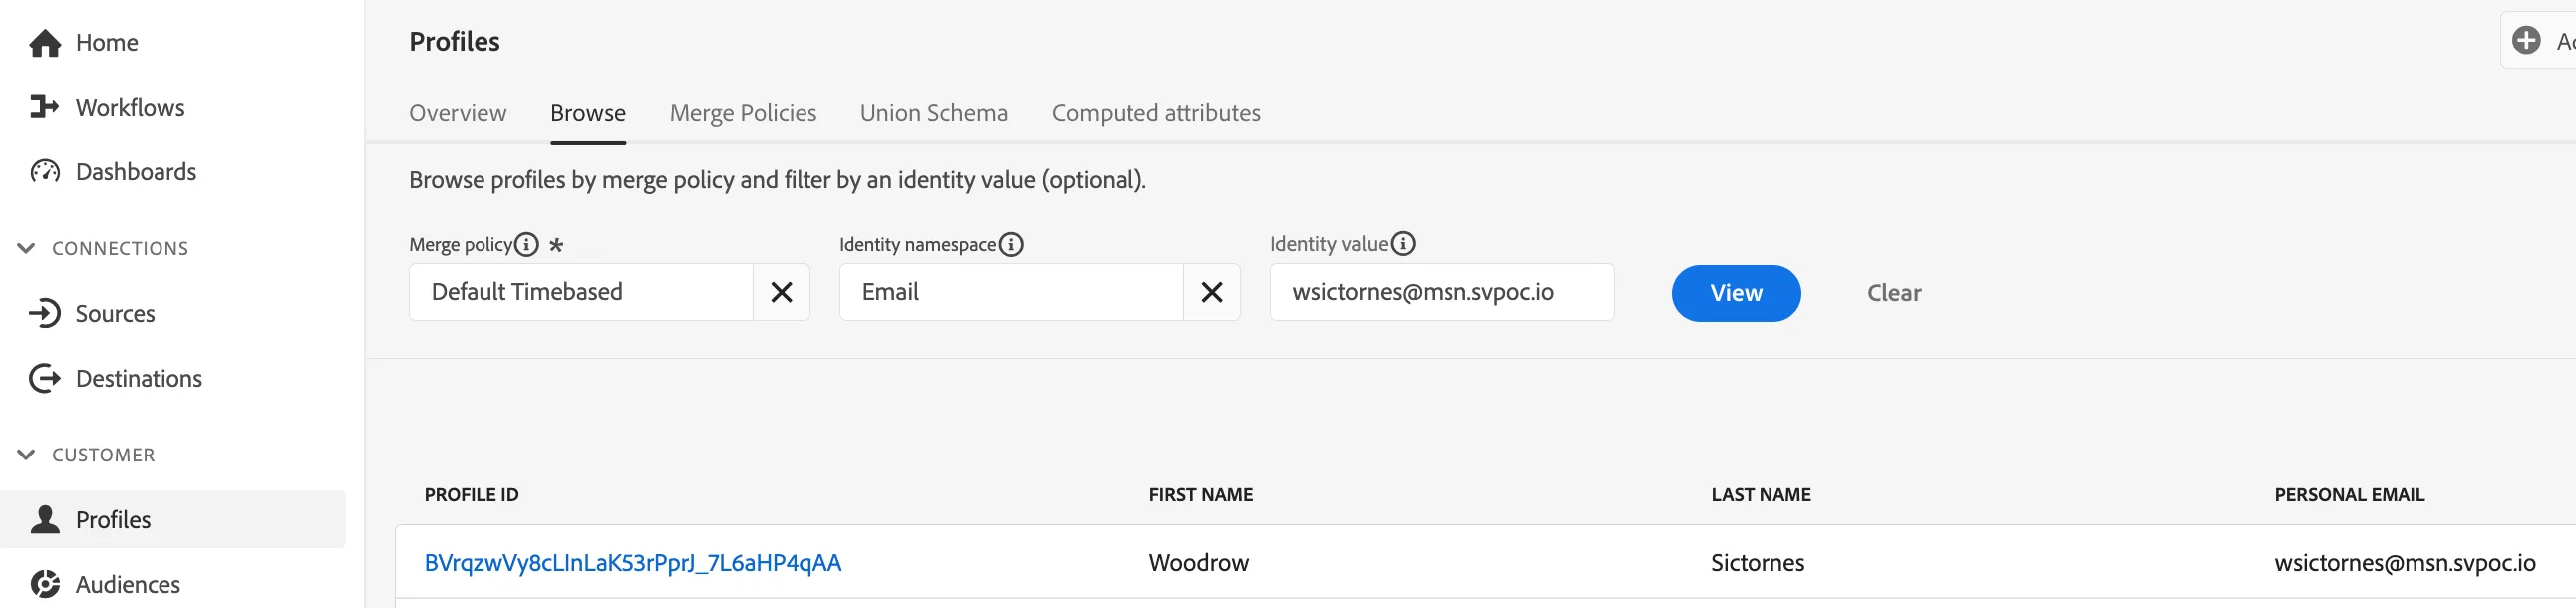Show info tooltip for Merge policy
Viewport: 2576px width, 608px height.
[x=526, y=245]
